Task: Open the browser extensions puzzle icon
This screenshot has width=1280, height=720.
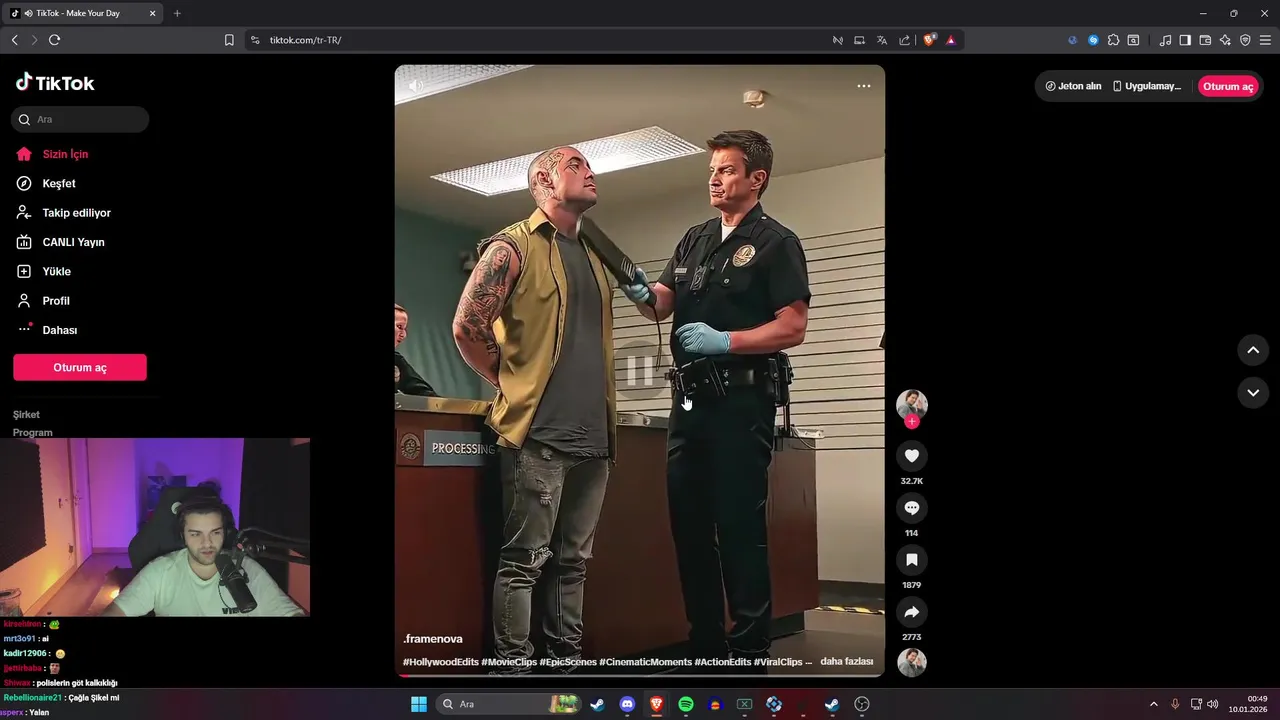Action: [x=1113, y=40]
